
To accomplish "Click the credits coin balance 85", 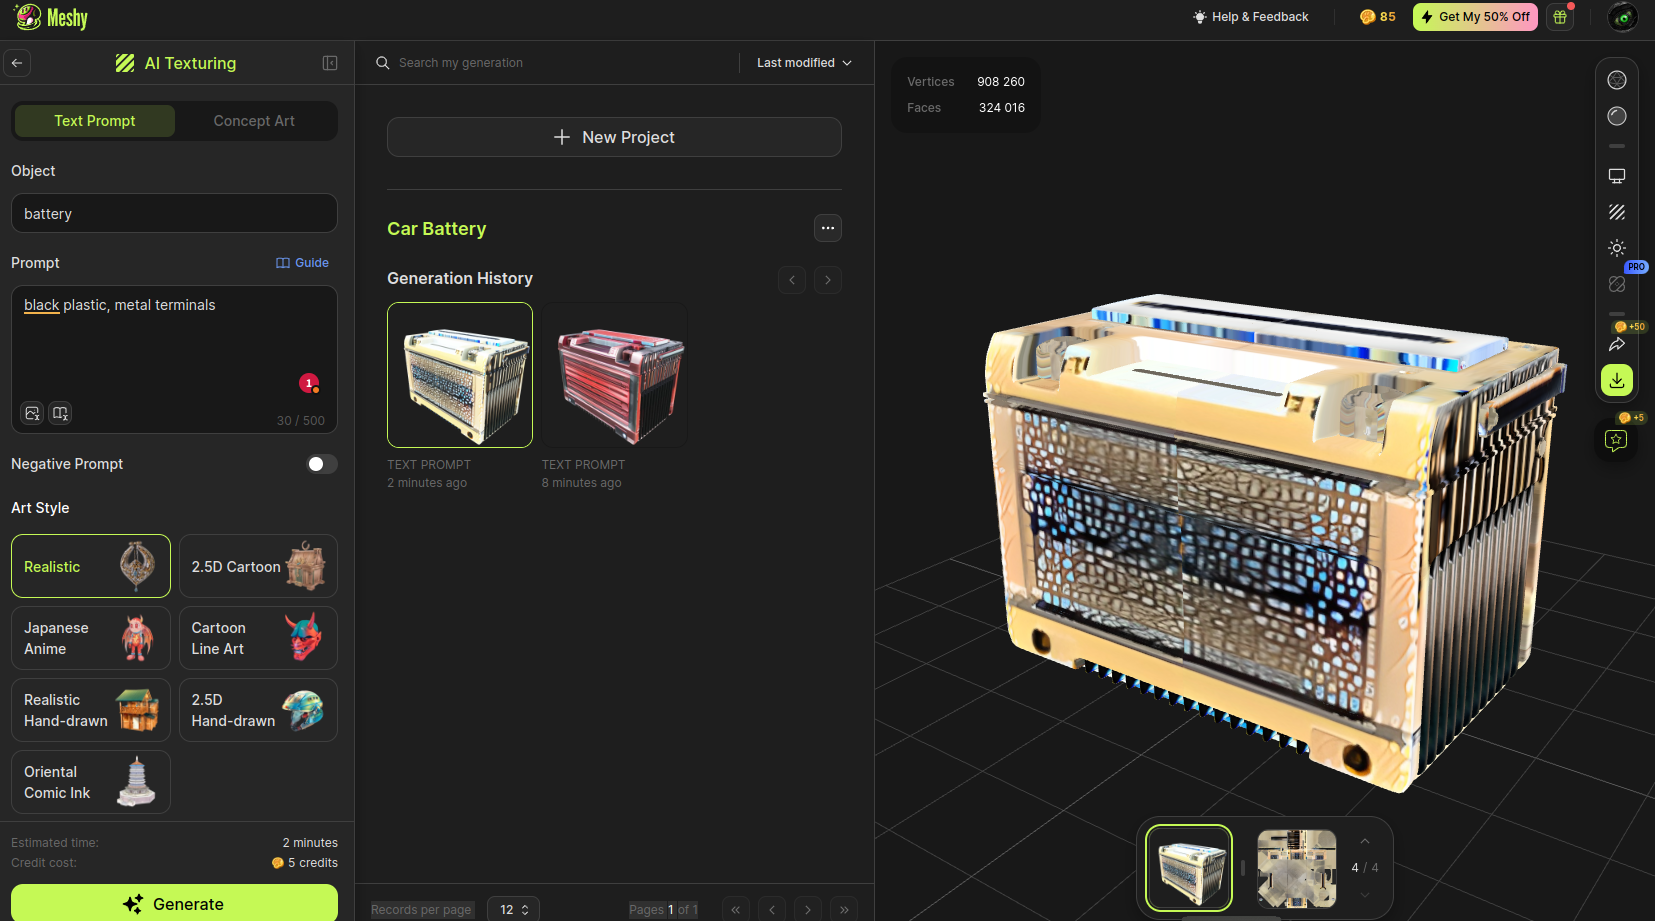I will 1377,17.
